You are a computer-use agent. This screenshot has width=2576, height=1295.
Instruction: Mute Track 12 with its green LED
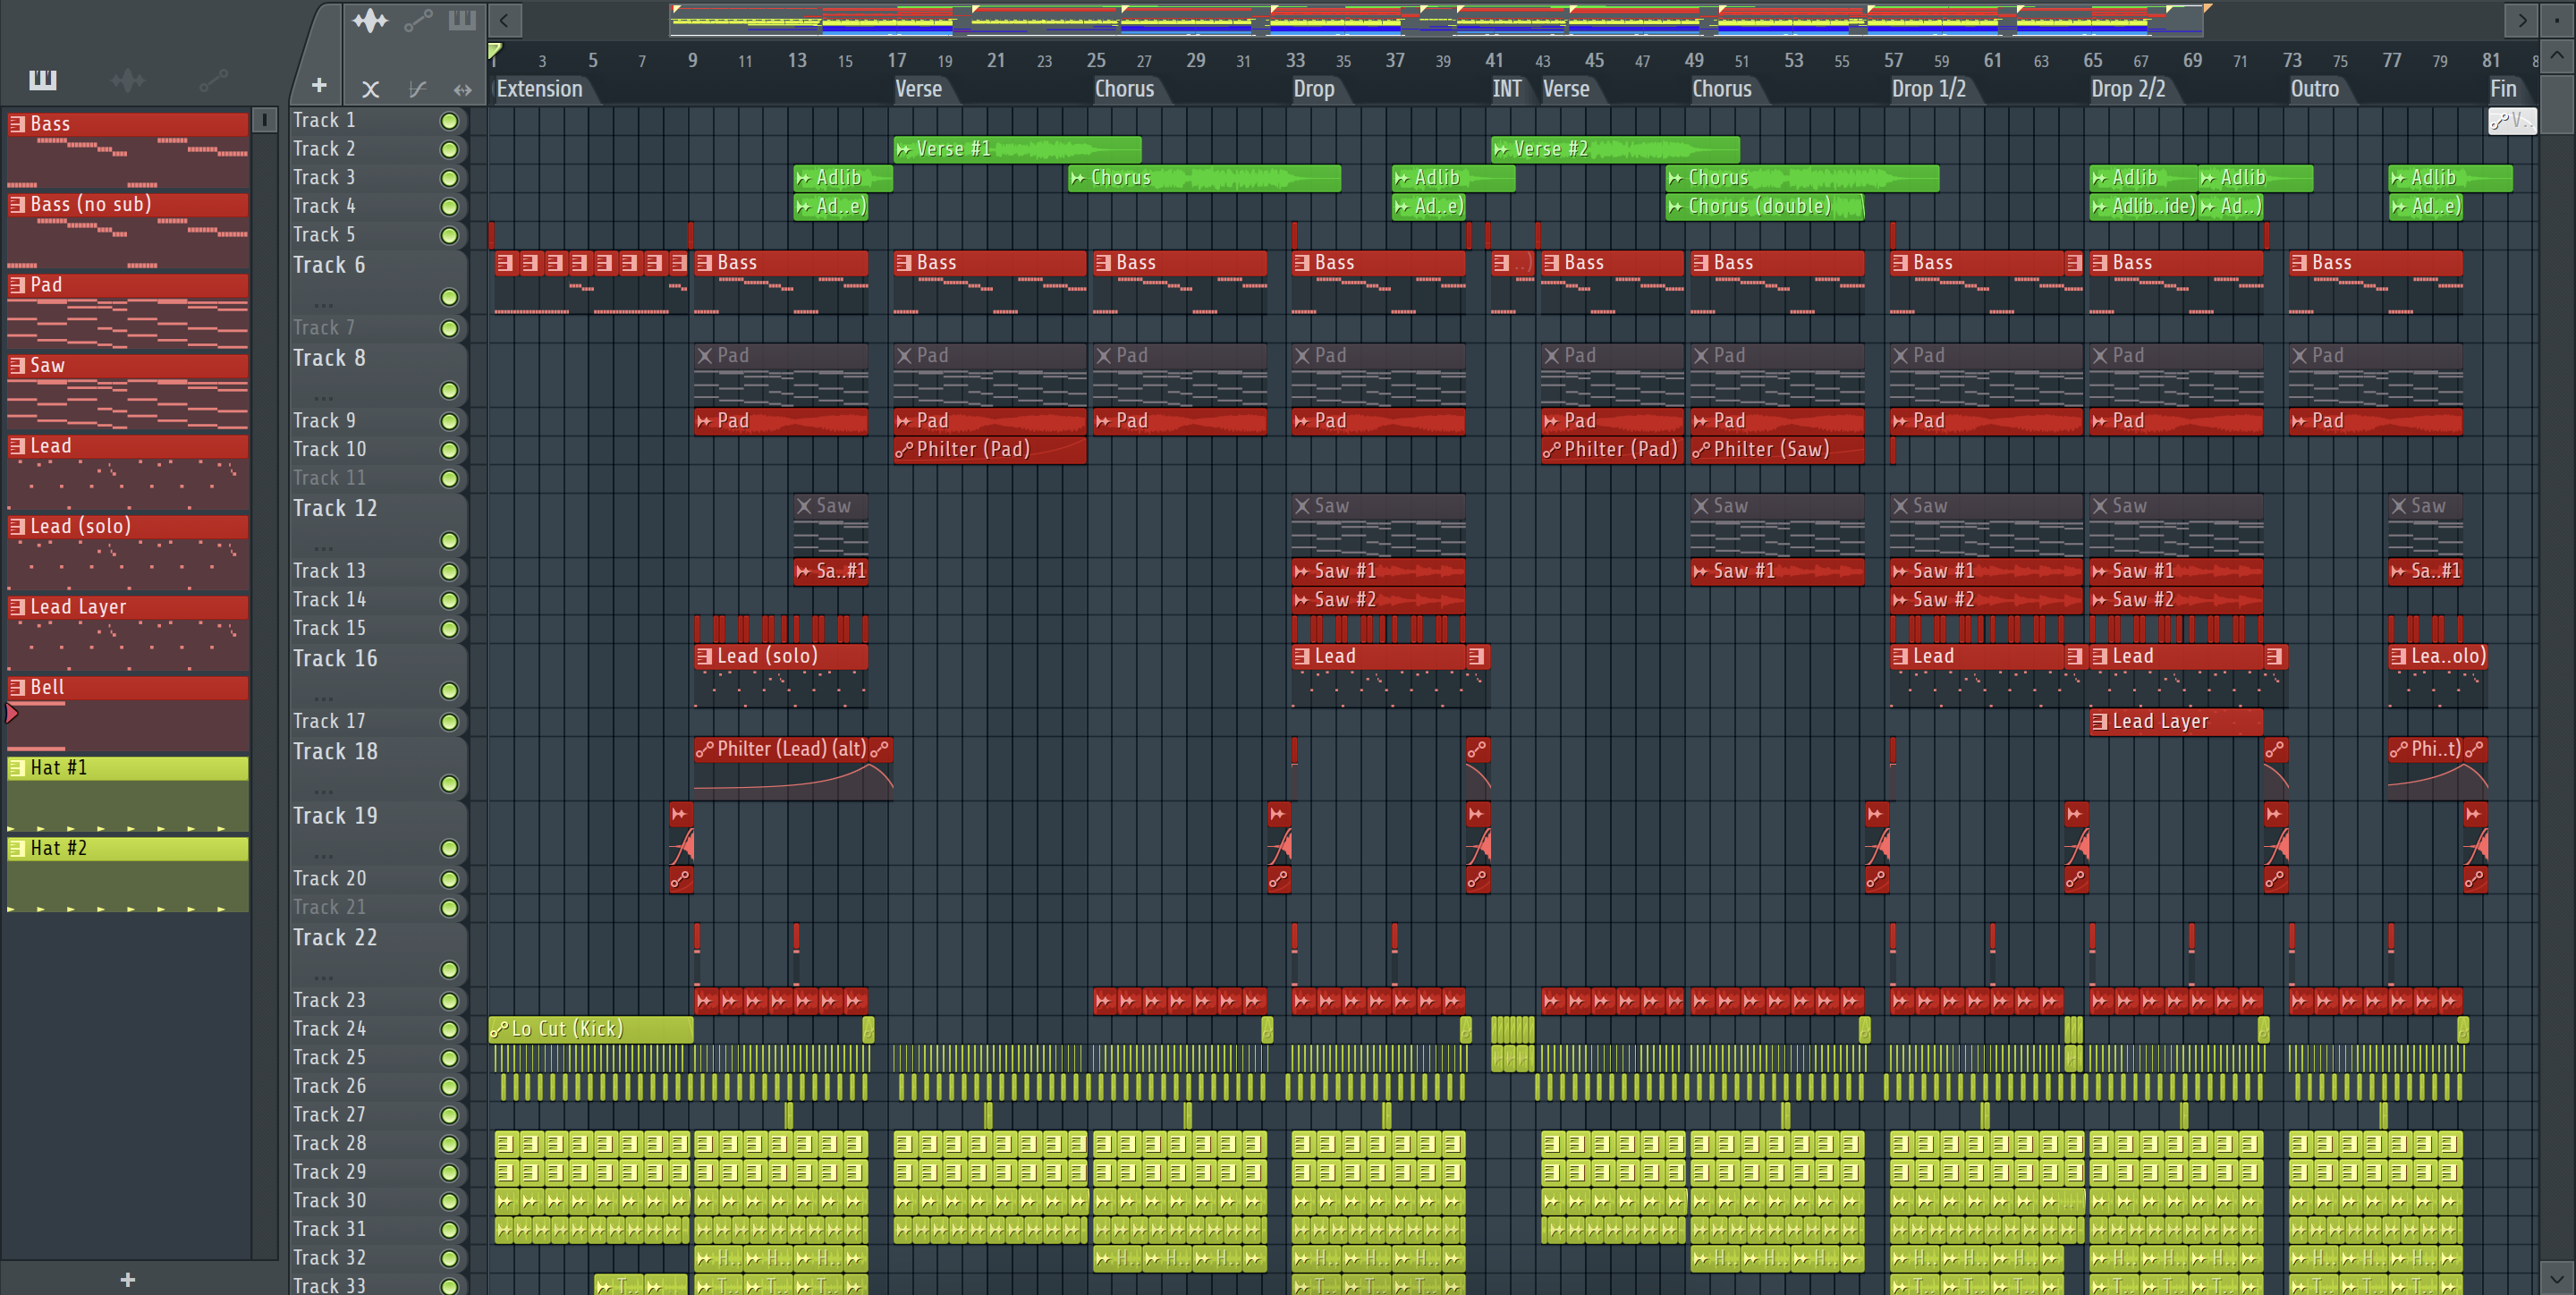[x=449, y=541]
